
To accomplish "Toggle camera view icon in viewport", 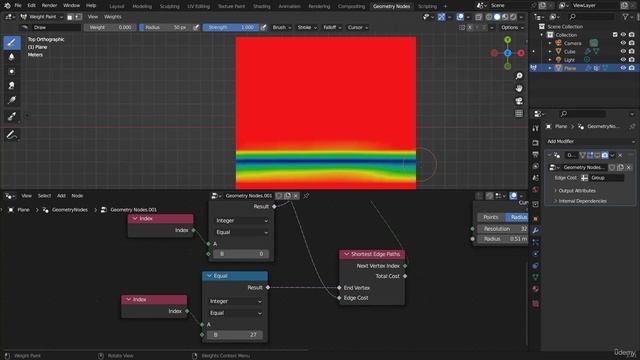I will (x=519, y=101).
